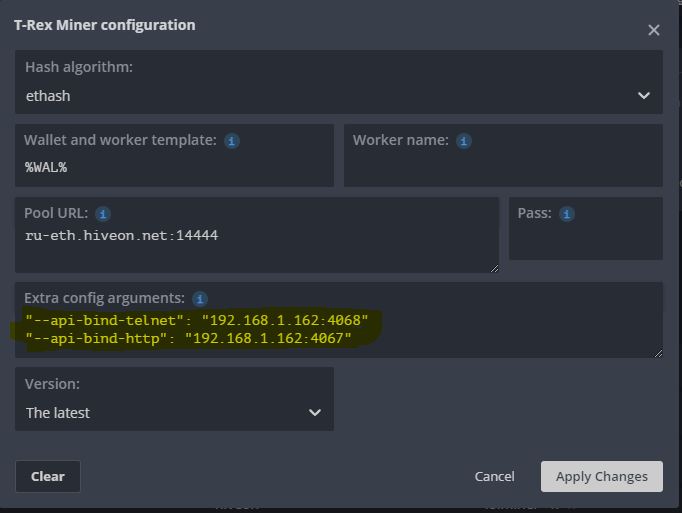Focus the Extra config arguments text area

[x=339, y=320]
